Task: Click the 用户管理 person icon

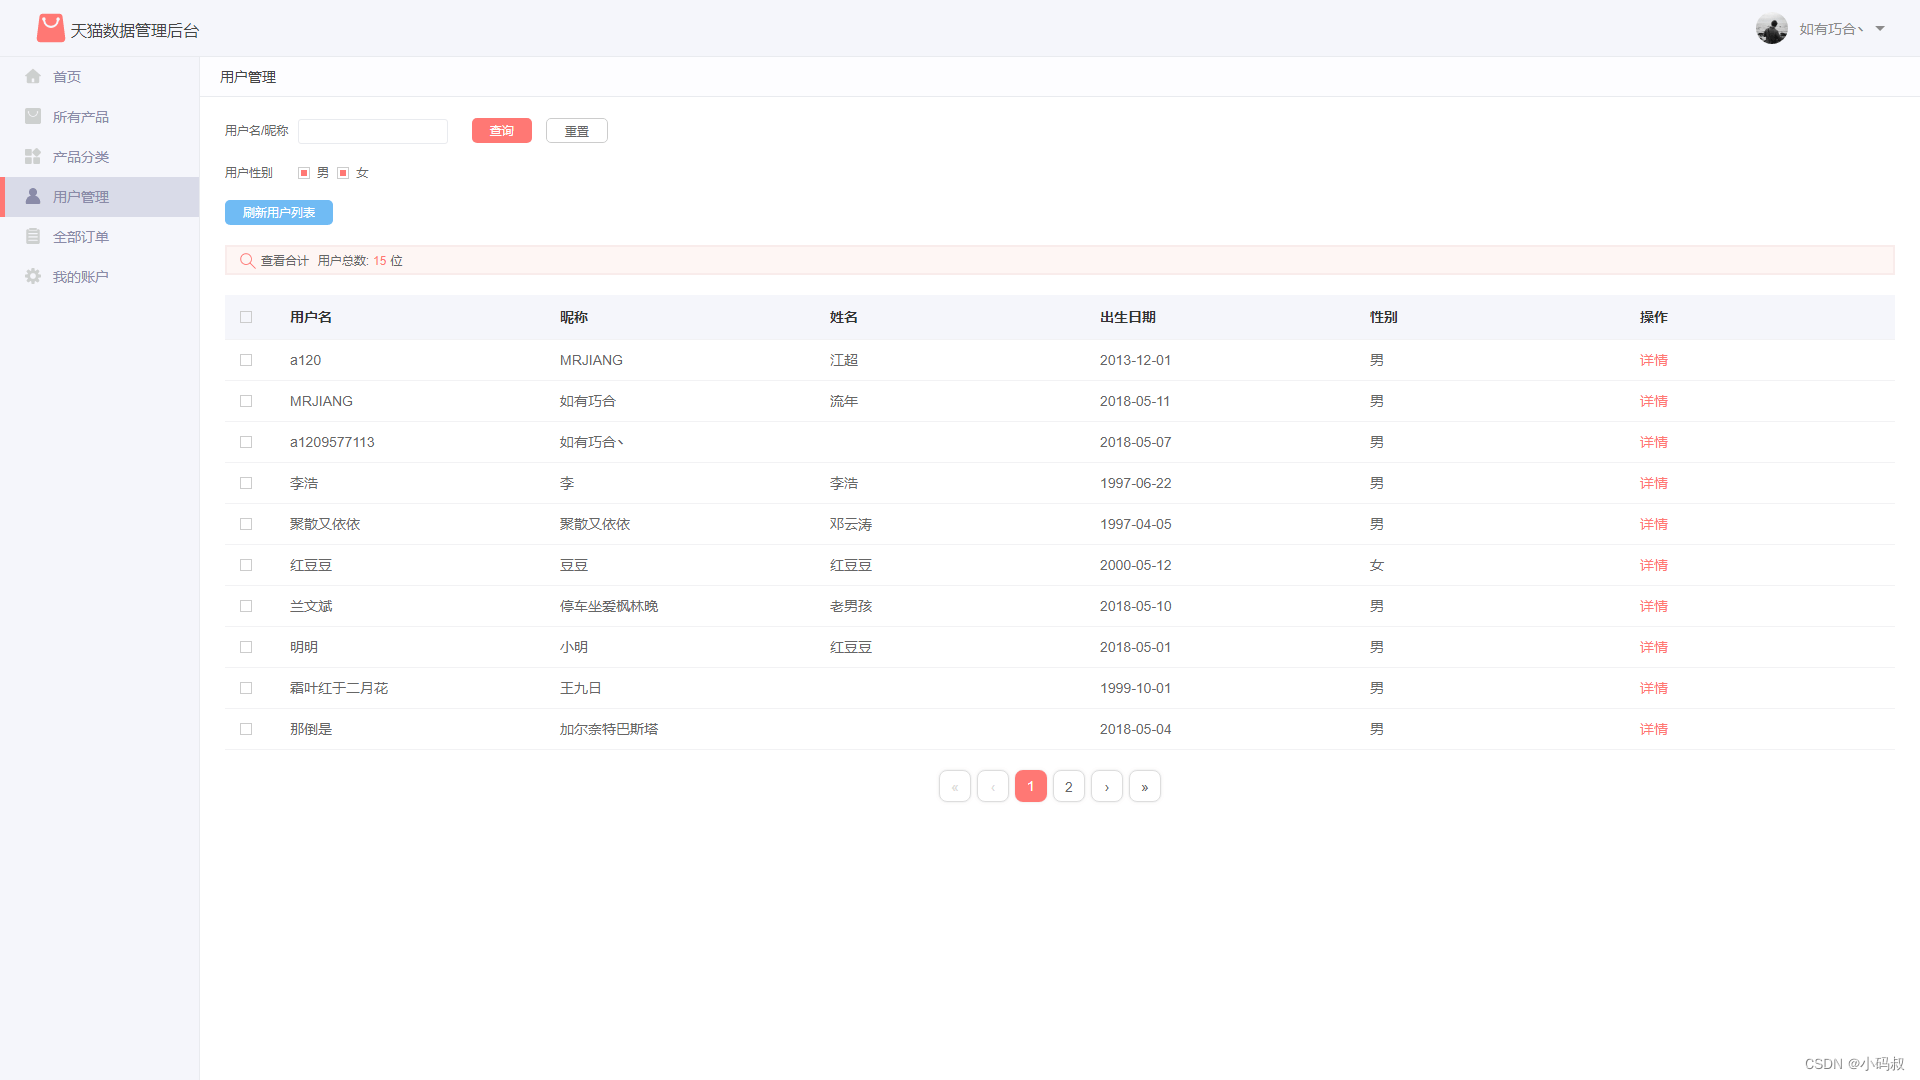Action: coord(33,197)
